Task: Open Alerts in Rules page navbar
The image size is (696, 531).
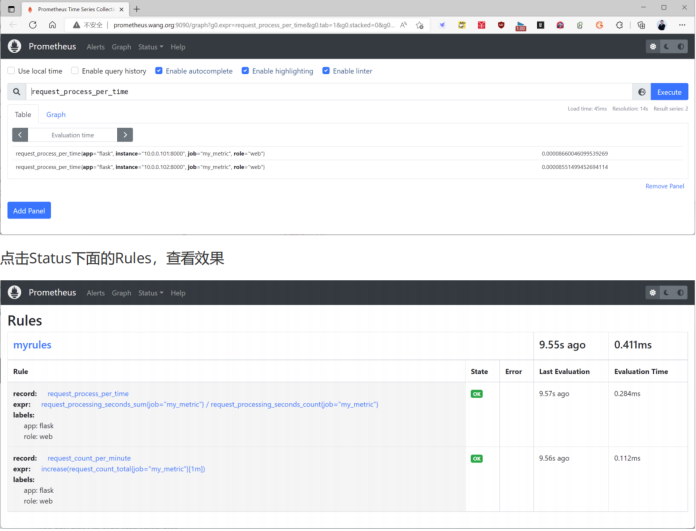Action: pos(95,293)
